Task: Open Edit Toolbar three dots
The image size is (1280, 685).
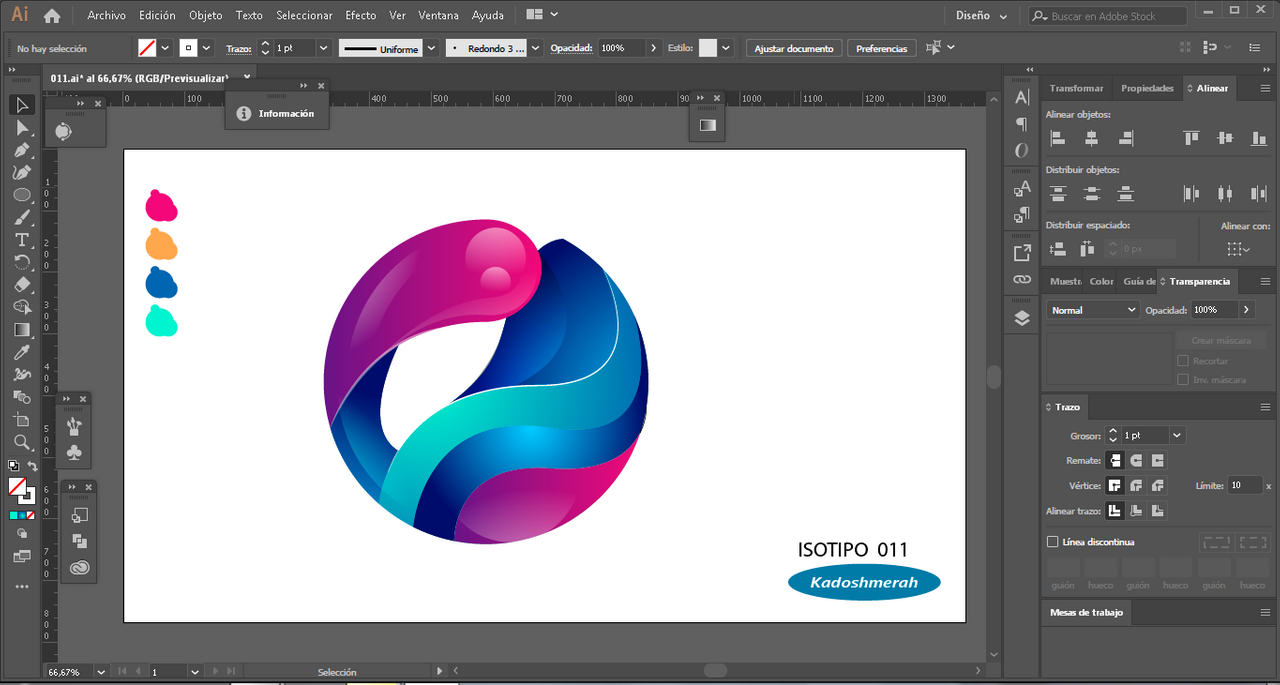Action: click(x=22, y=587)
